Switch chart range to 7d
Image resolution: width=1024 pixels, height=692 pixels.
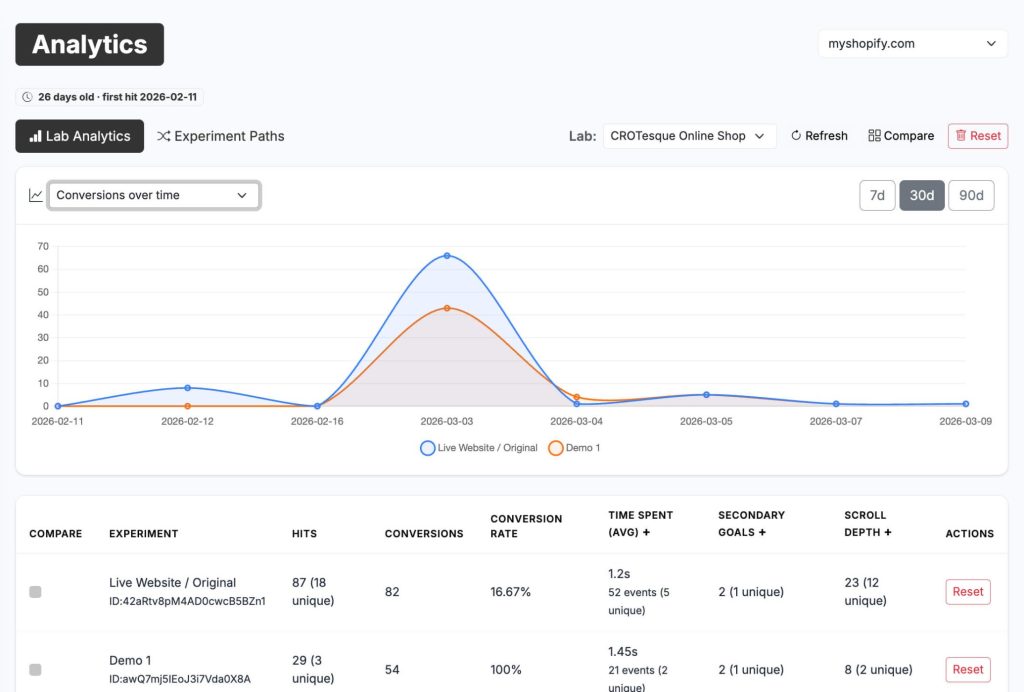pyautogui.click(x=877, y=195)
